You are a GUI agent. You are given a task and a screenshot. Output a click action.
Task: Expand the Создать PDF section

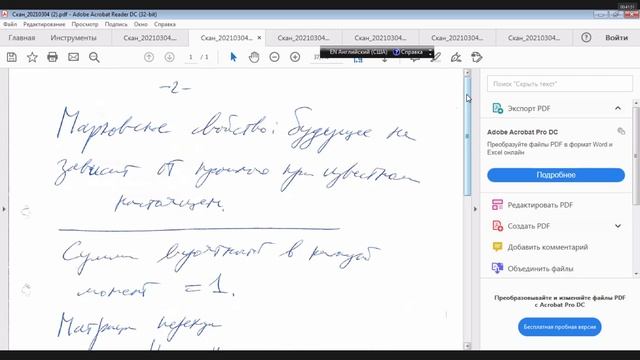[618, 226]
